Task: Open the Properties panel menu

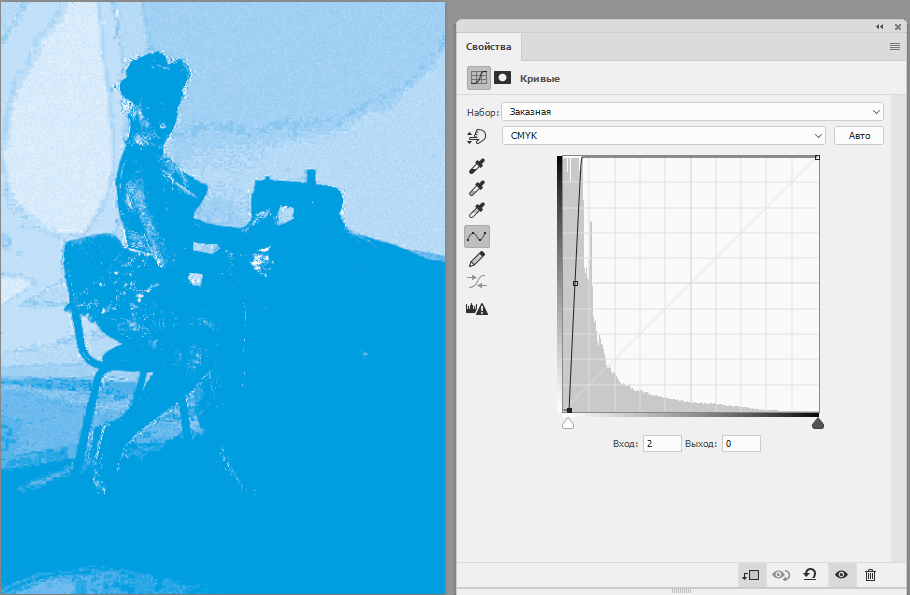Action: coord(894,46)
